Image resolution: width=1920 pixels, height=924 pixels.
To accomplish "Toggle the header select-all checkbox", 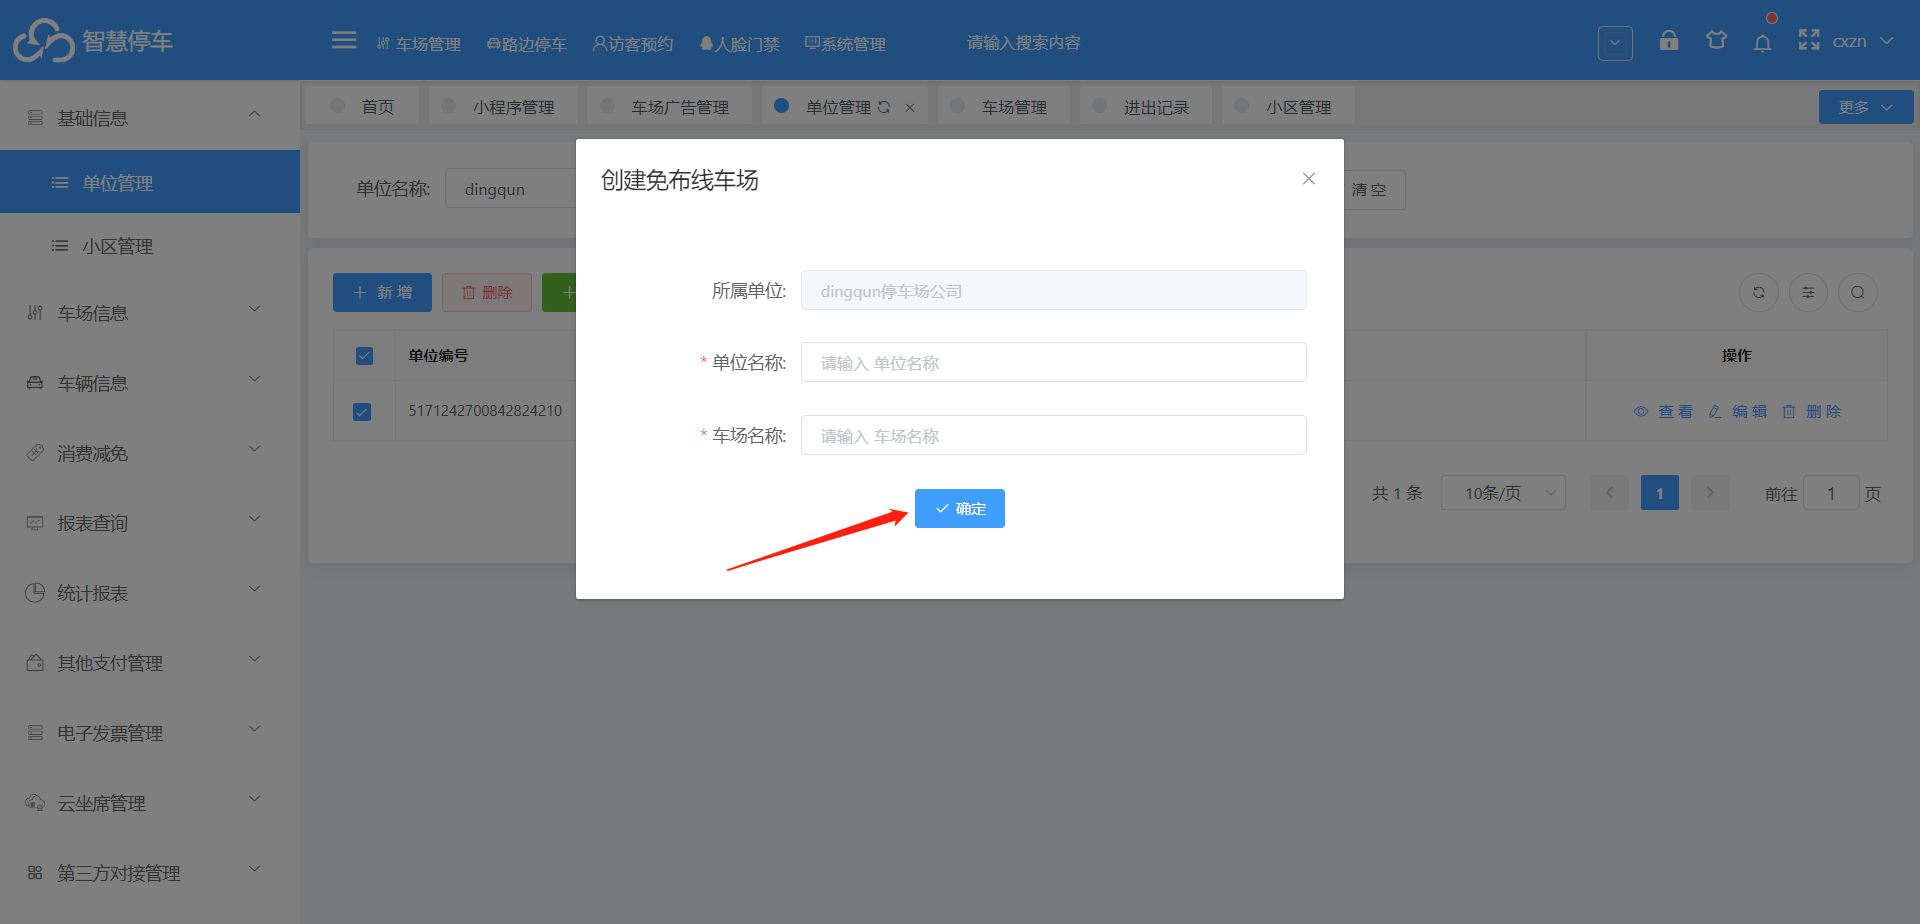I will pyautogui.click(x=364, y=356).
